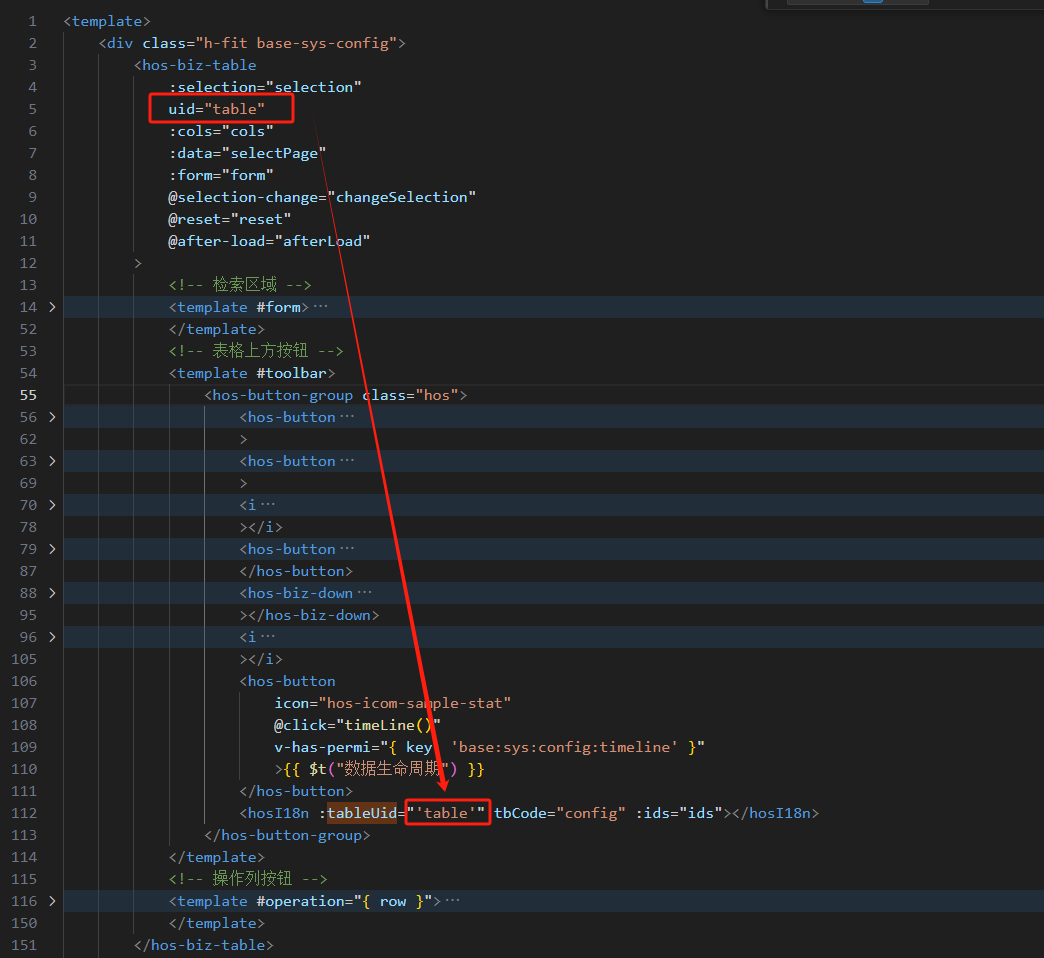This screenshot has height=958, width=1044.
Task: Unfold the template #operation block on line 116
Action: tap(52, 901)
